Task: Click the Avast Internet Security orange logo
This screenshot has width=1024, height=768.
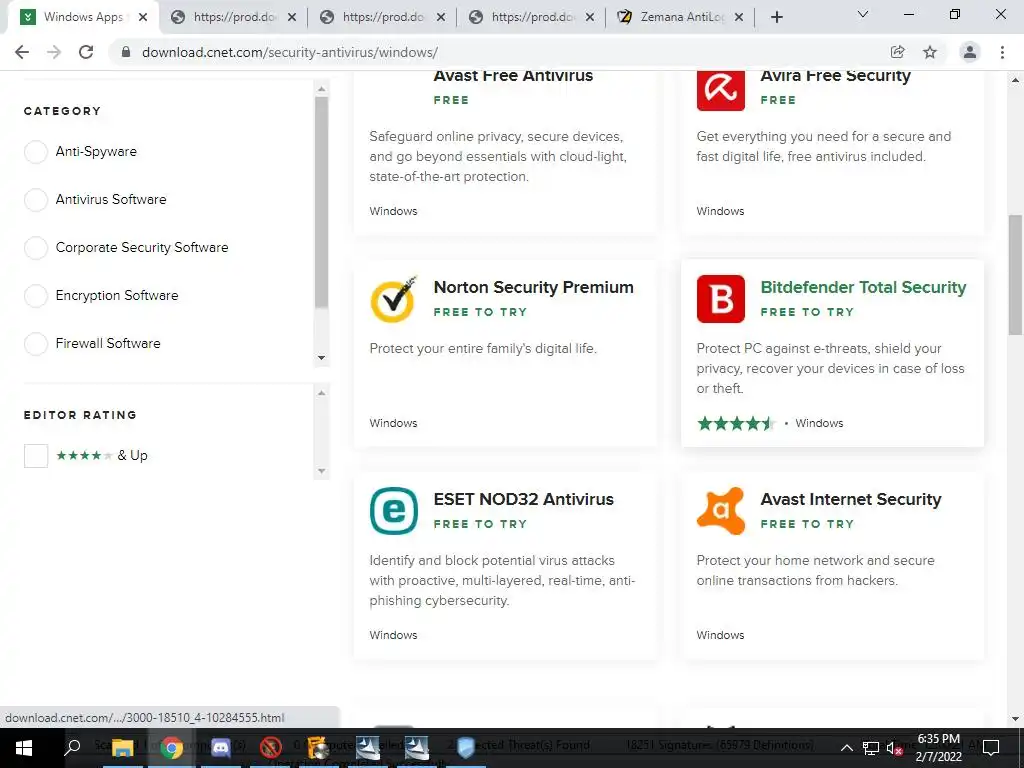Action: click(720, 511)
